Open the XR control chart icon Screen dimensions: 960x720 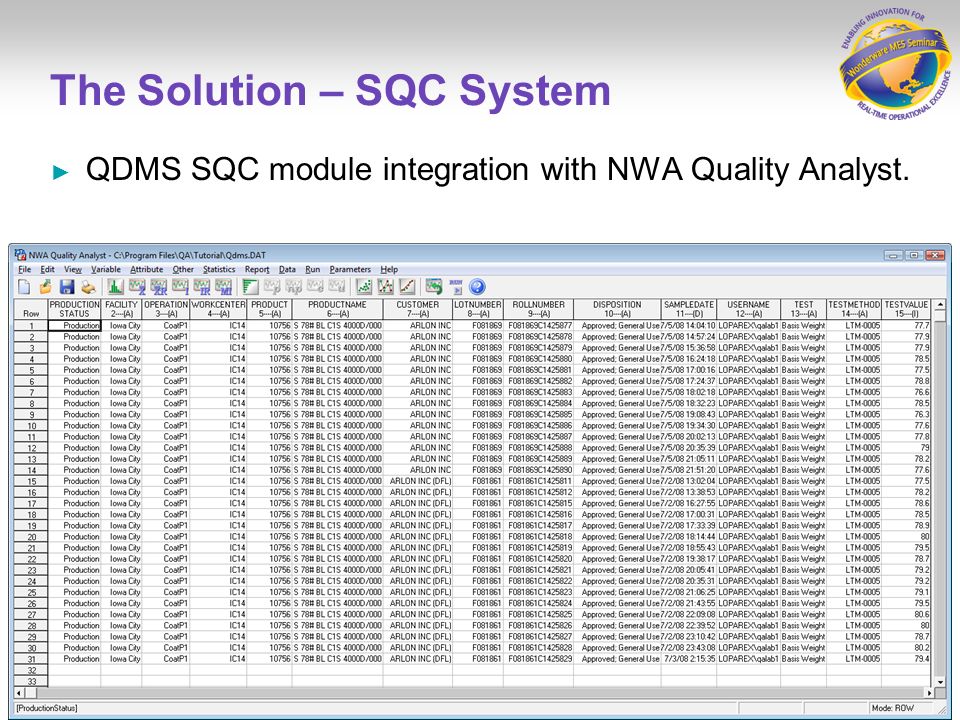click(159, 287)
